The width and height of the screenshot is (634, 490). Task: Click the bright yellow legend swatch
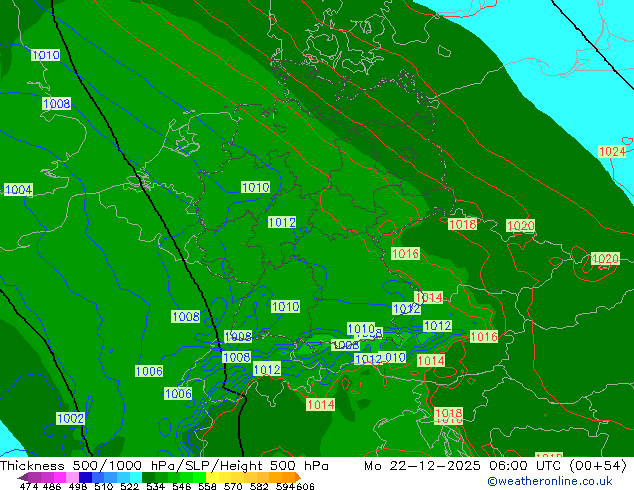(x=212, y=477)
